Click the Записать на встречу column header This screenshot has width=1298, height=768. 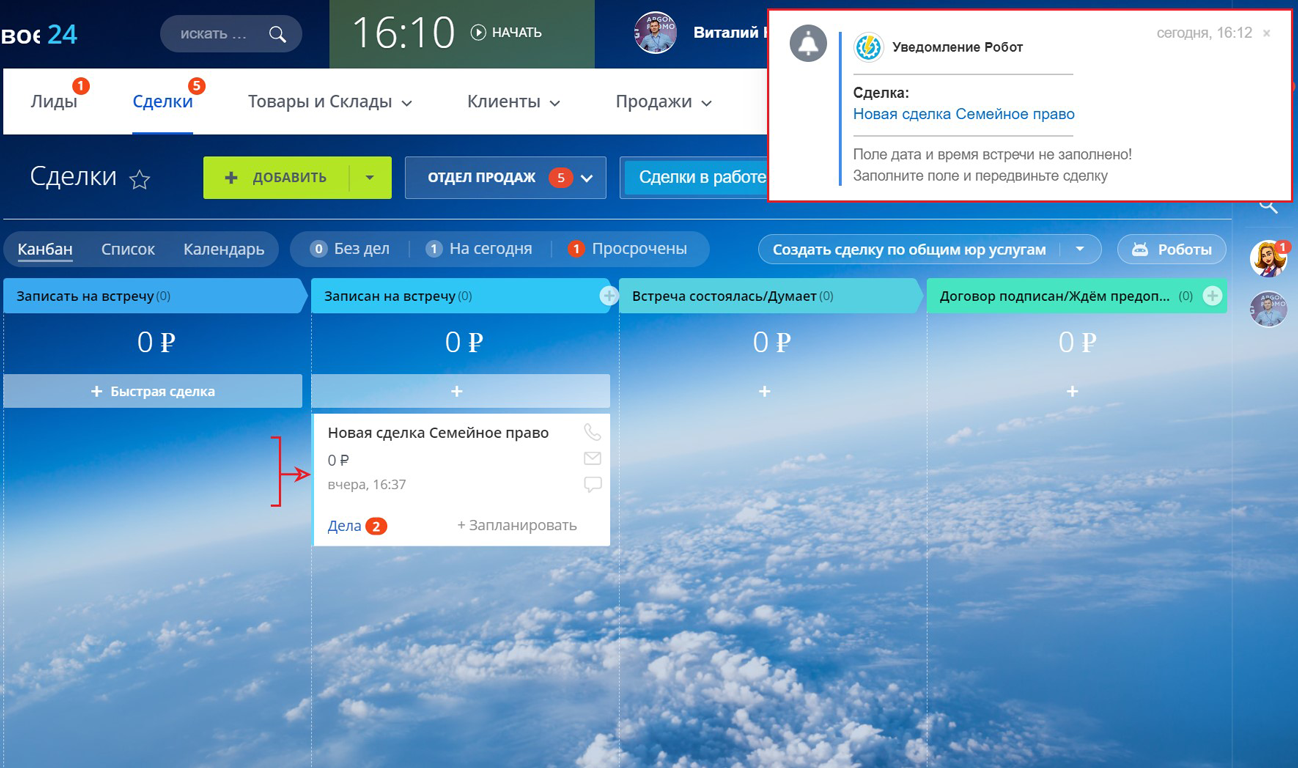(x=155, y=296)
